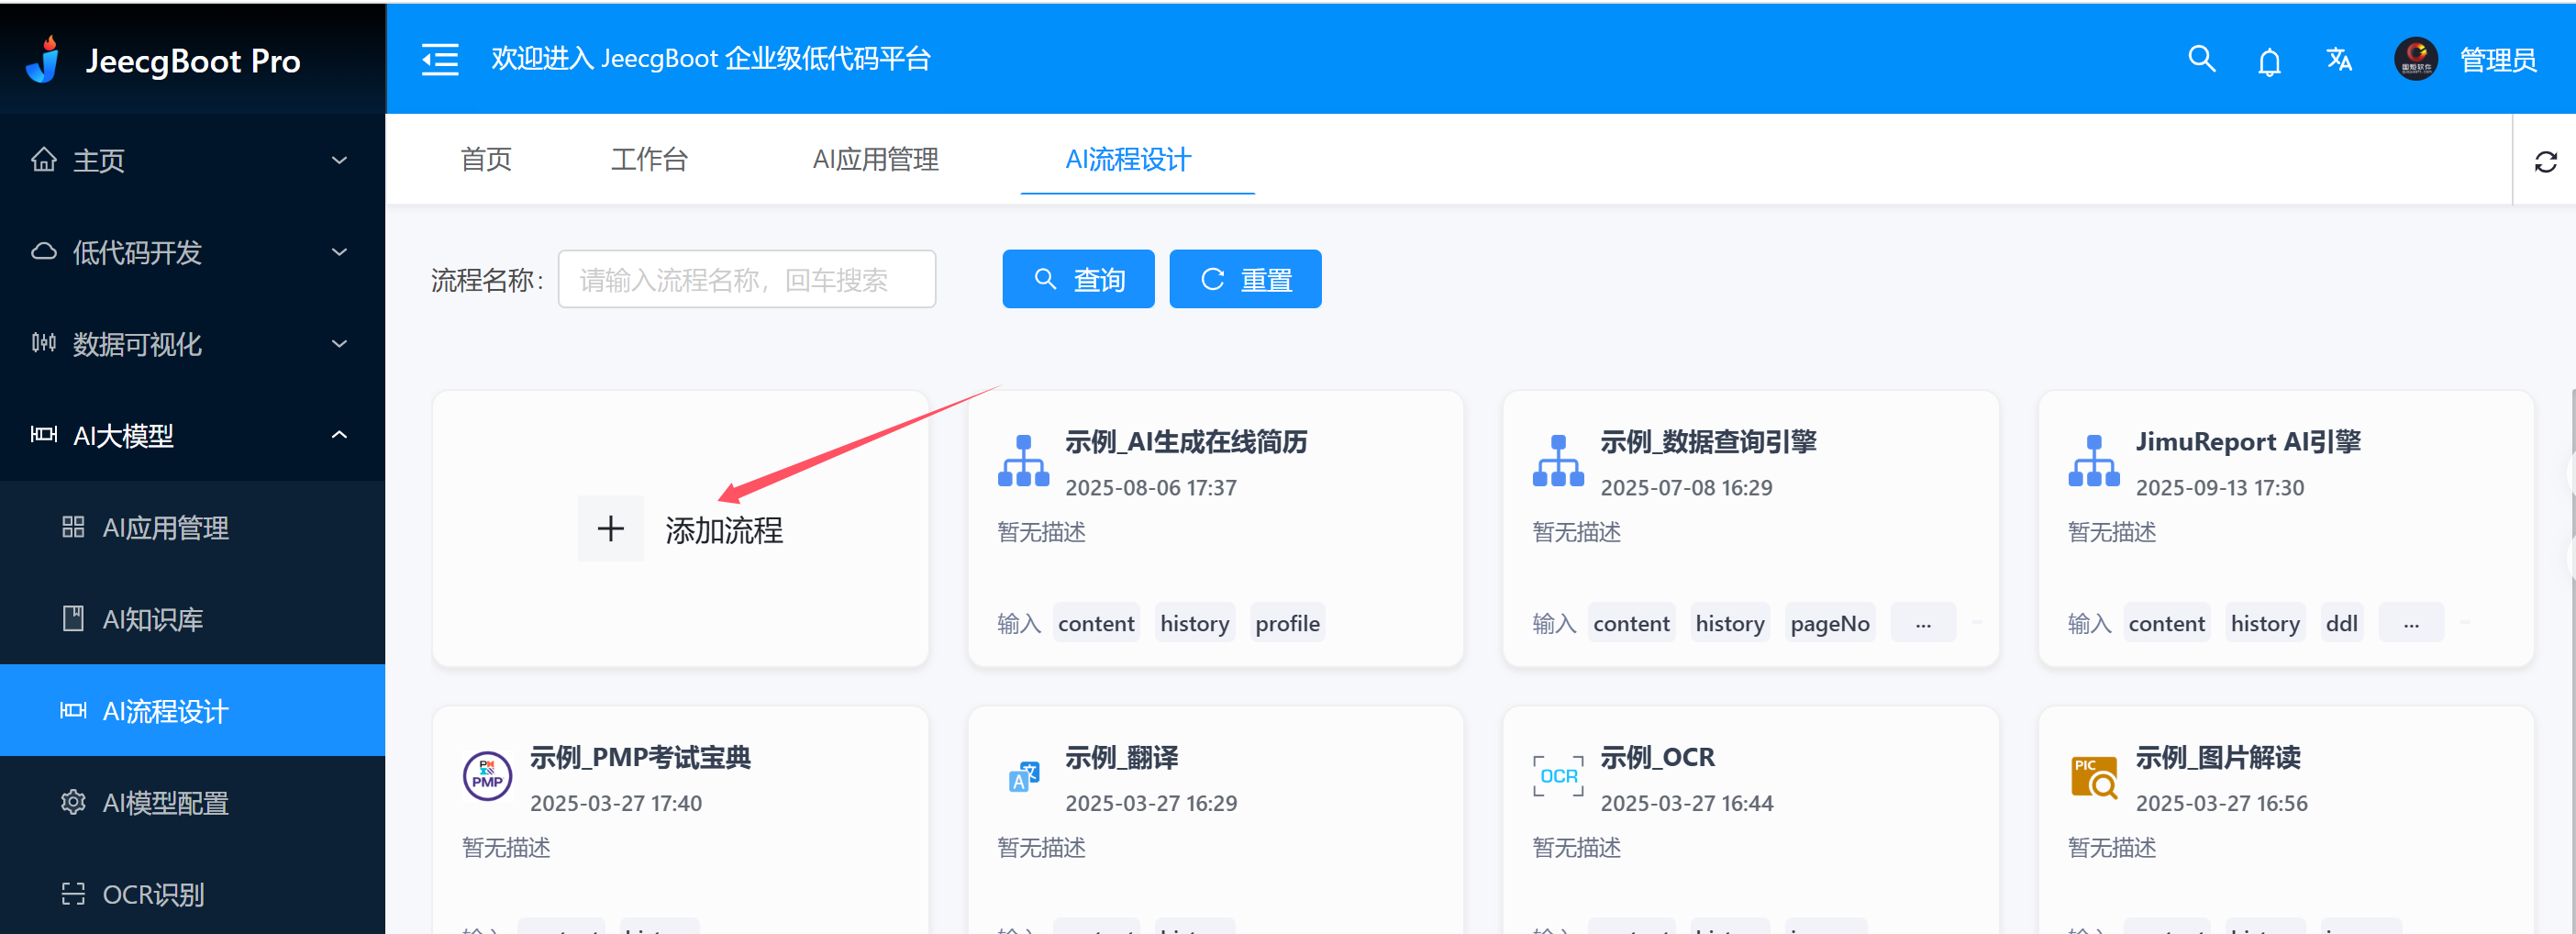Screen dimensions: 2576x934
Task: Click the plus icon to add flow
Action: (x=610, y=529)
